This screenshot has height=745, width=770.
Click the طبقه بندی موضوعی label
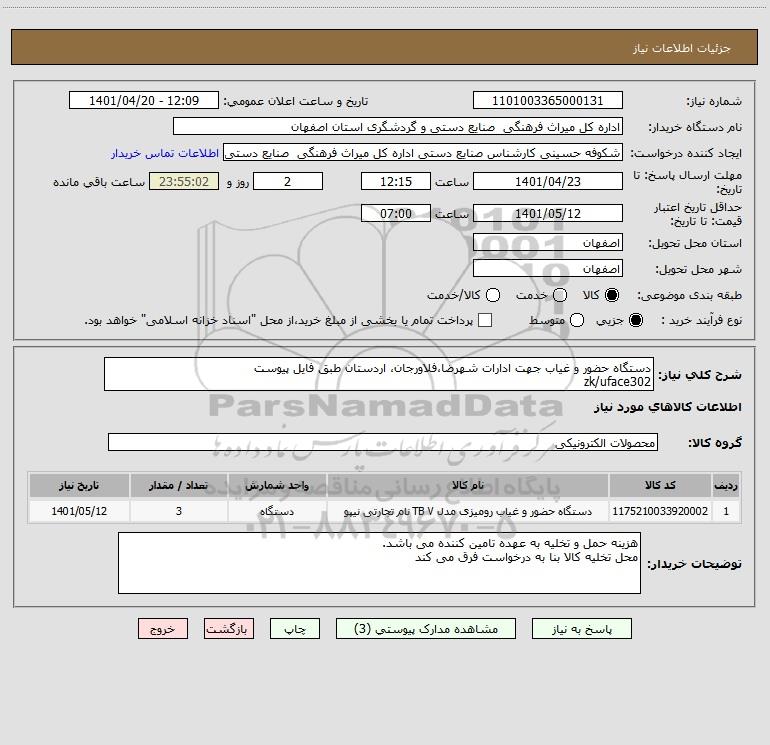tap(689, 295)
